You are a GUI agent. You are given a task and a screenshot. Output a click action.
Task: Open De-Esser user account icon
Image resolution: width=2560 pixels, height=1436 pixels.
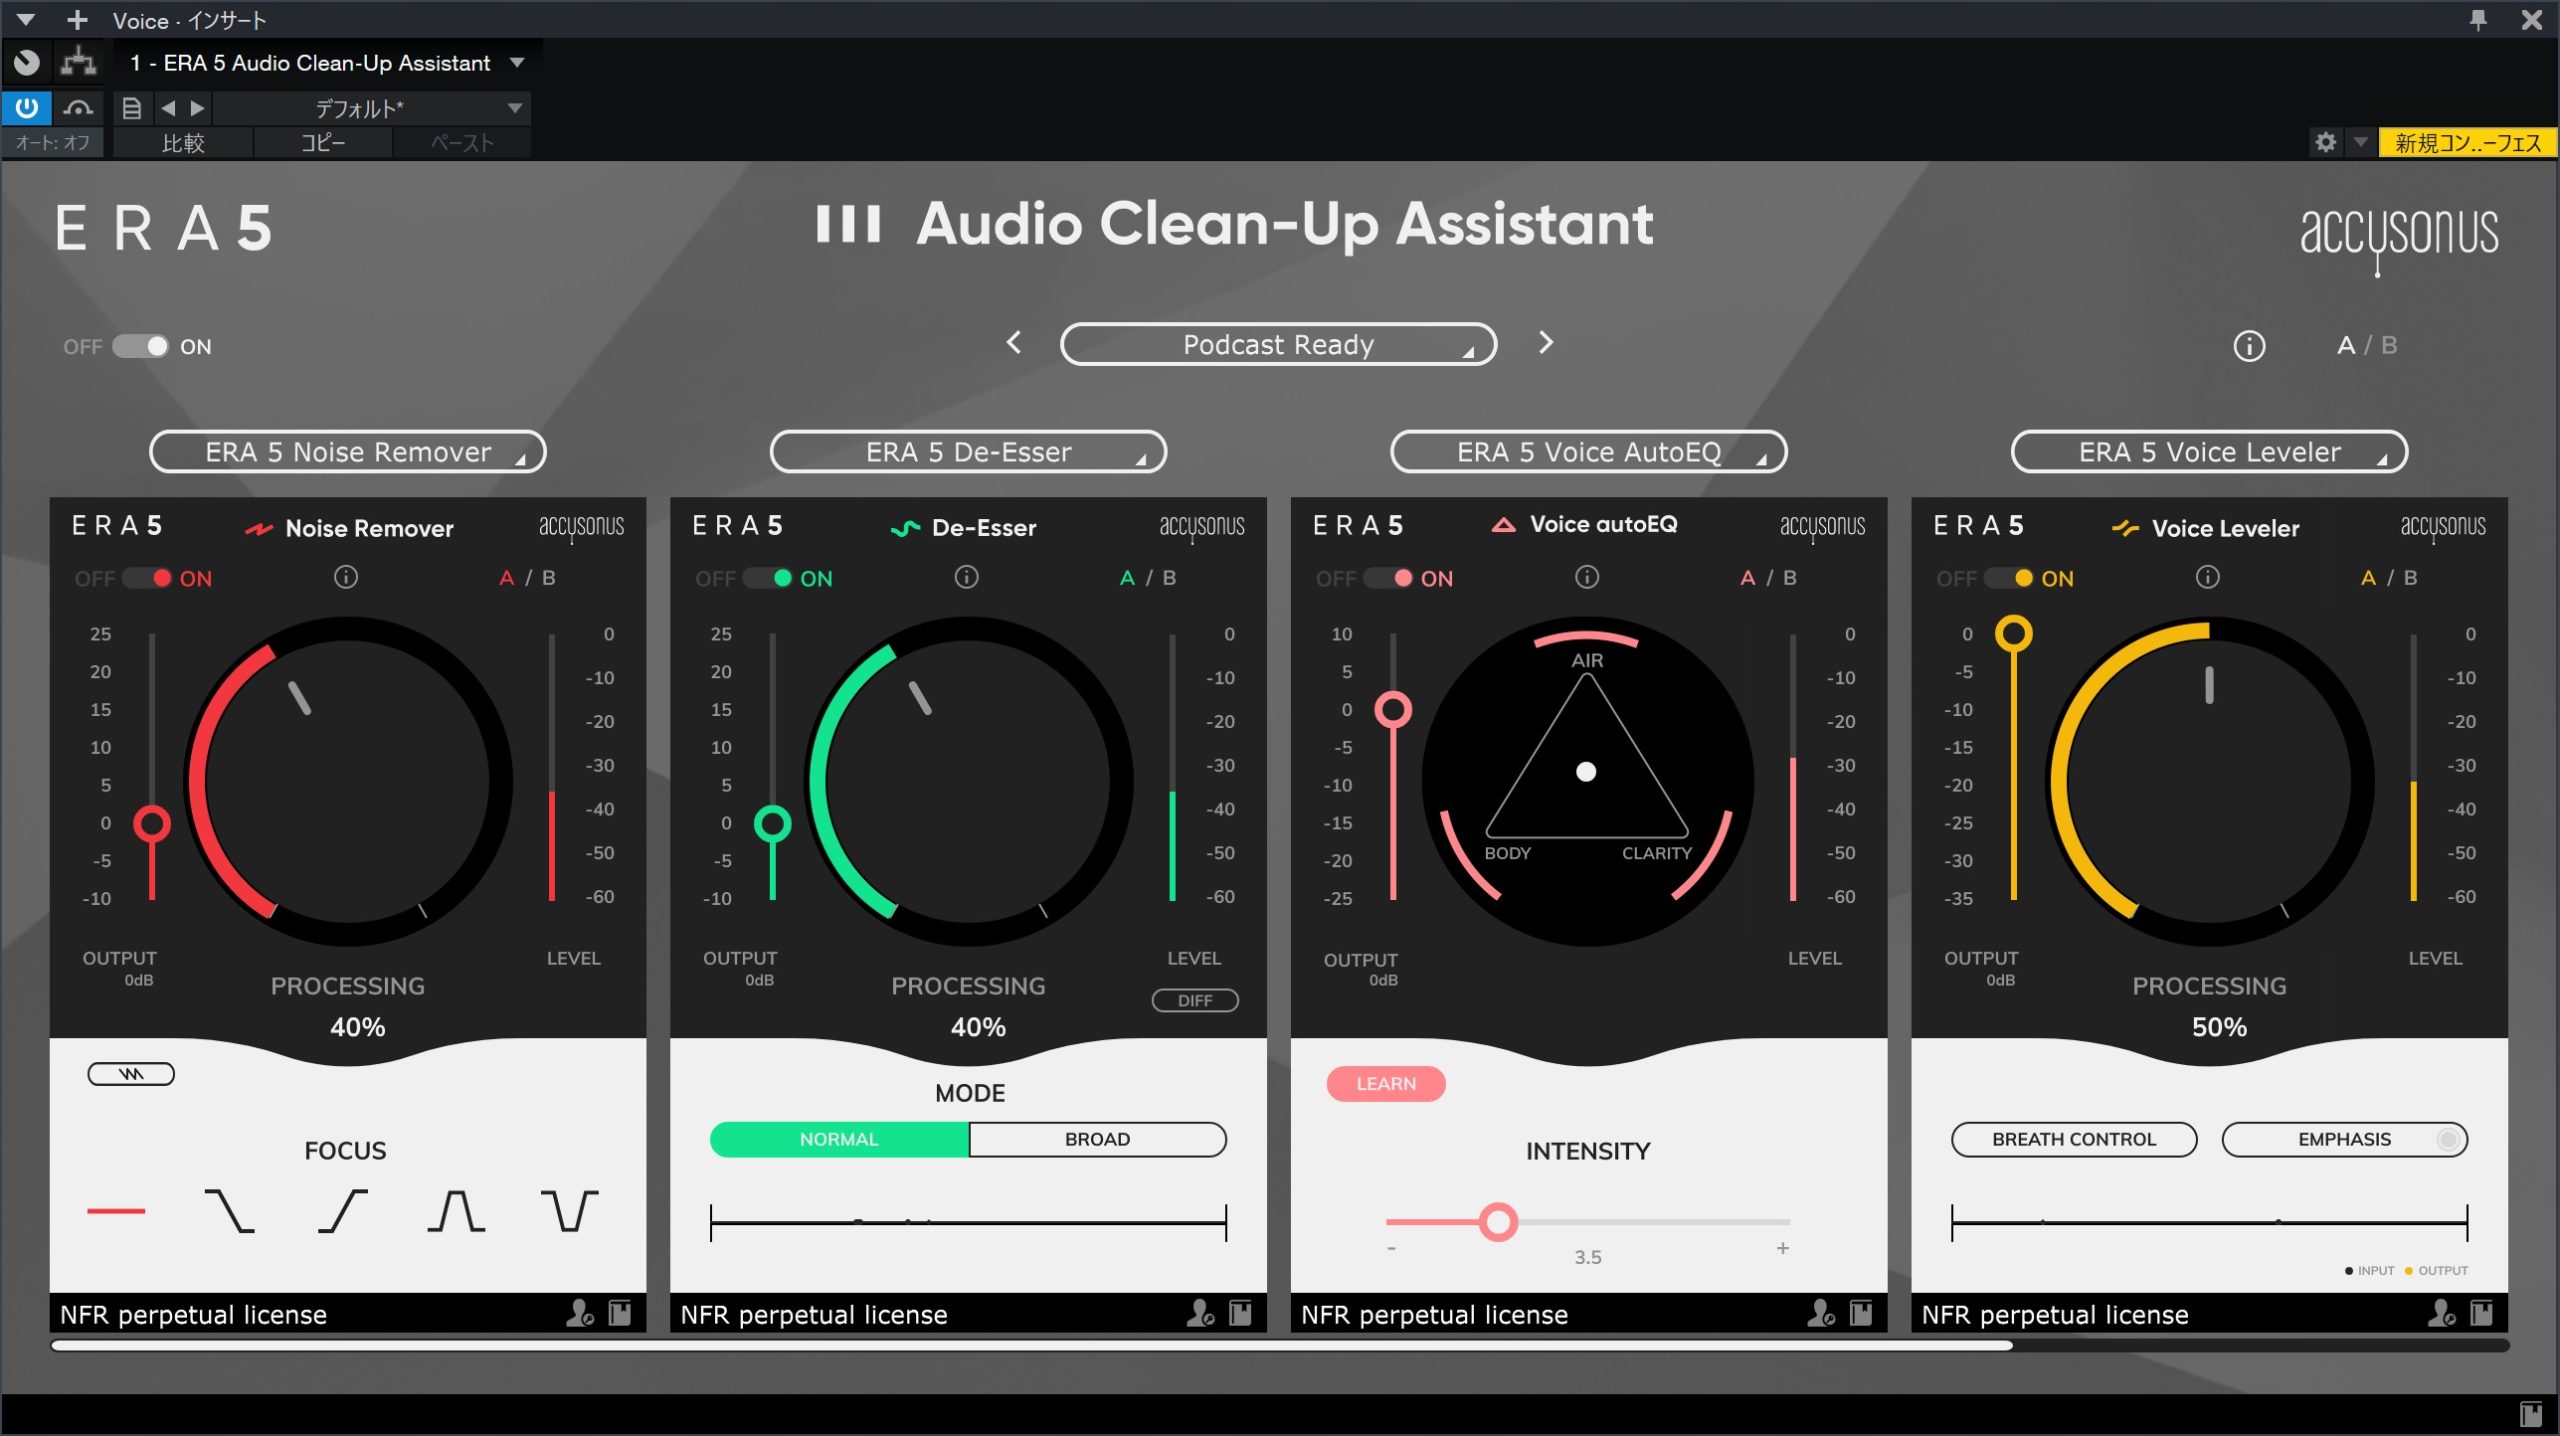[1200, 1313]
